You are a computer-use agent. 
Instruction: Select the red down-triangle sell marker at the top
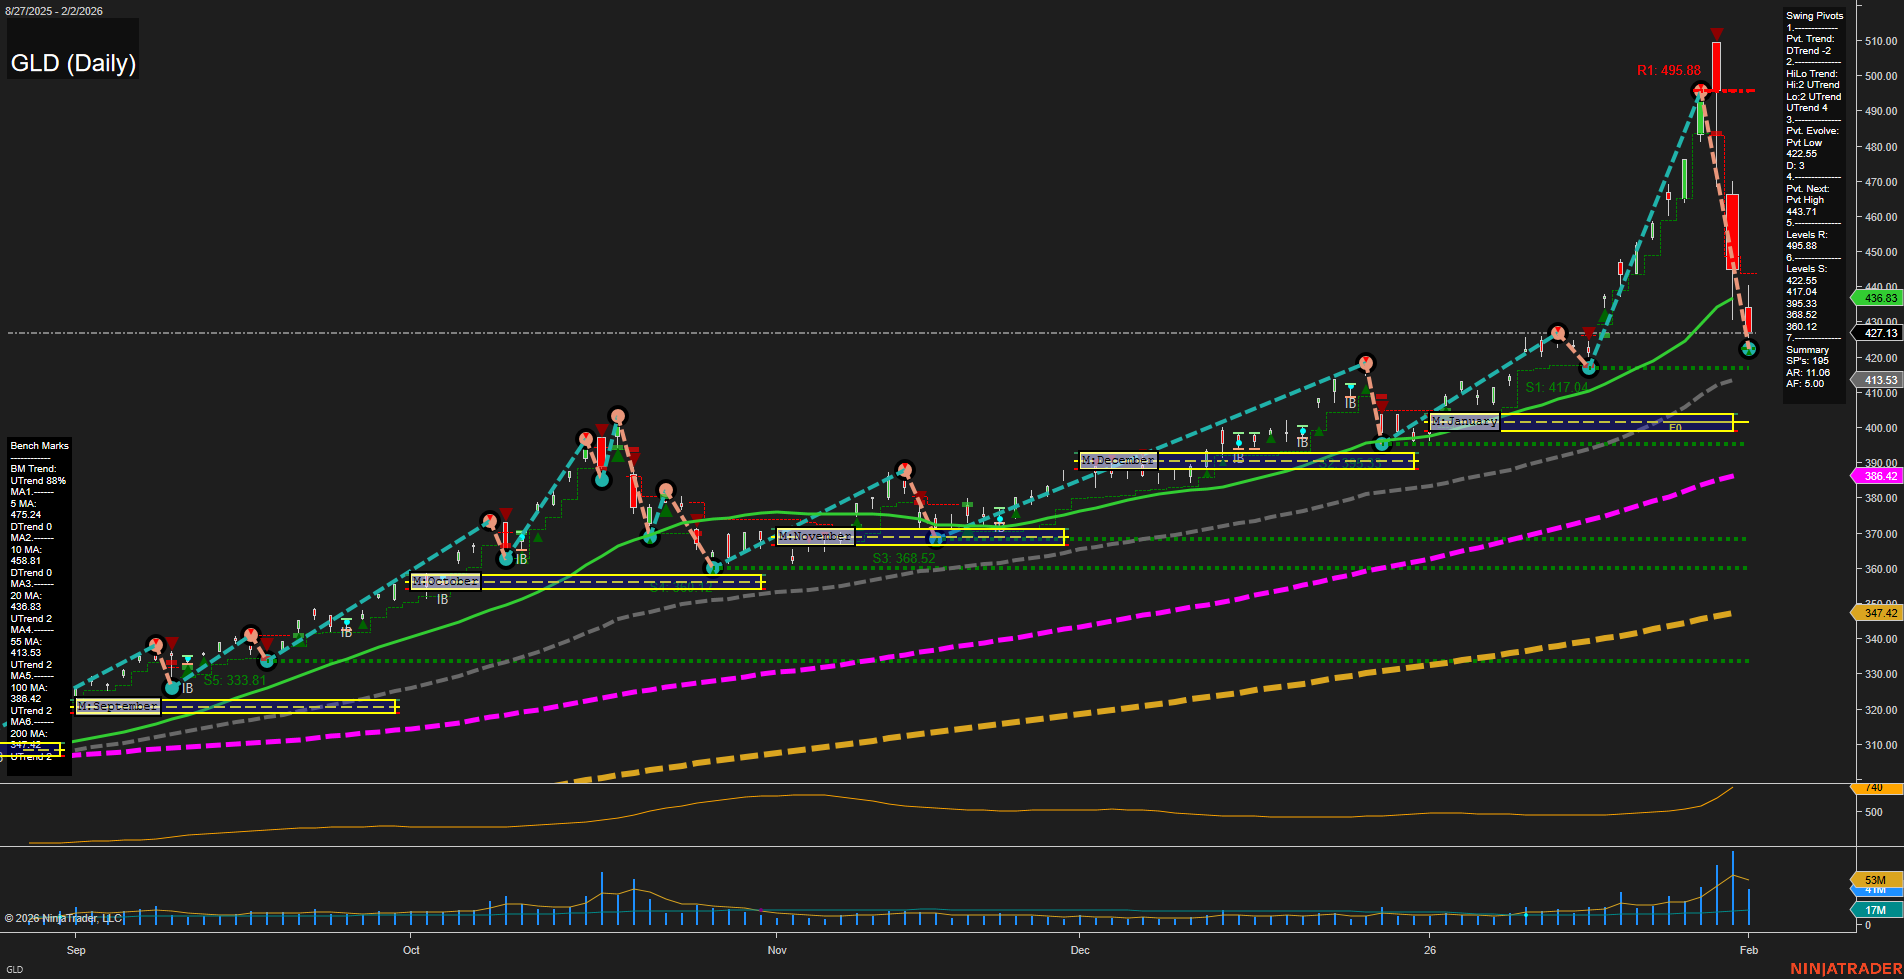coord(1717,33)
